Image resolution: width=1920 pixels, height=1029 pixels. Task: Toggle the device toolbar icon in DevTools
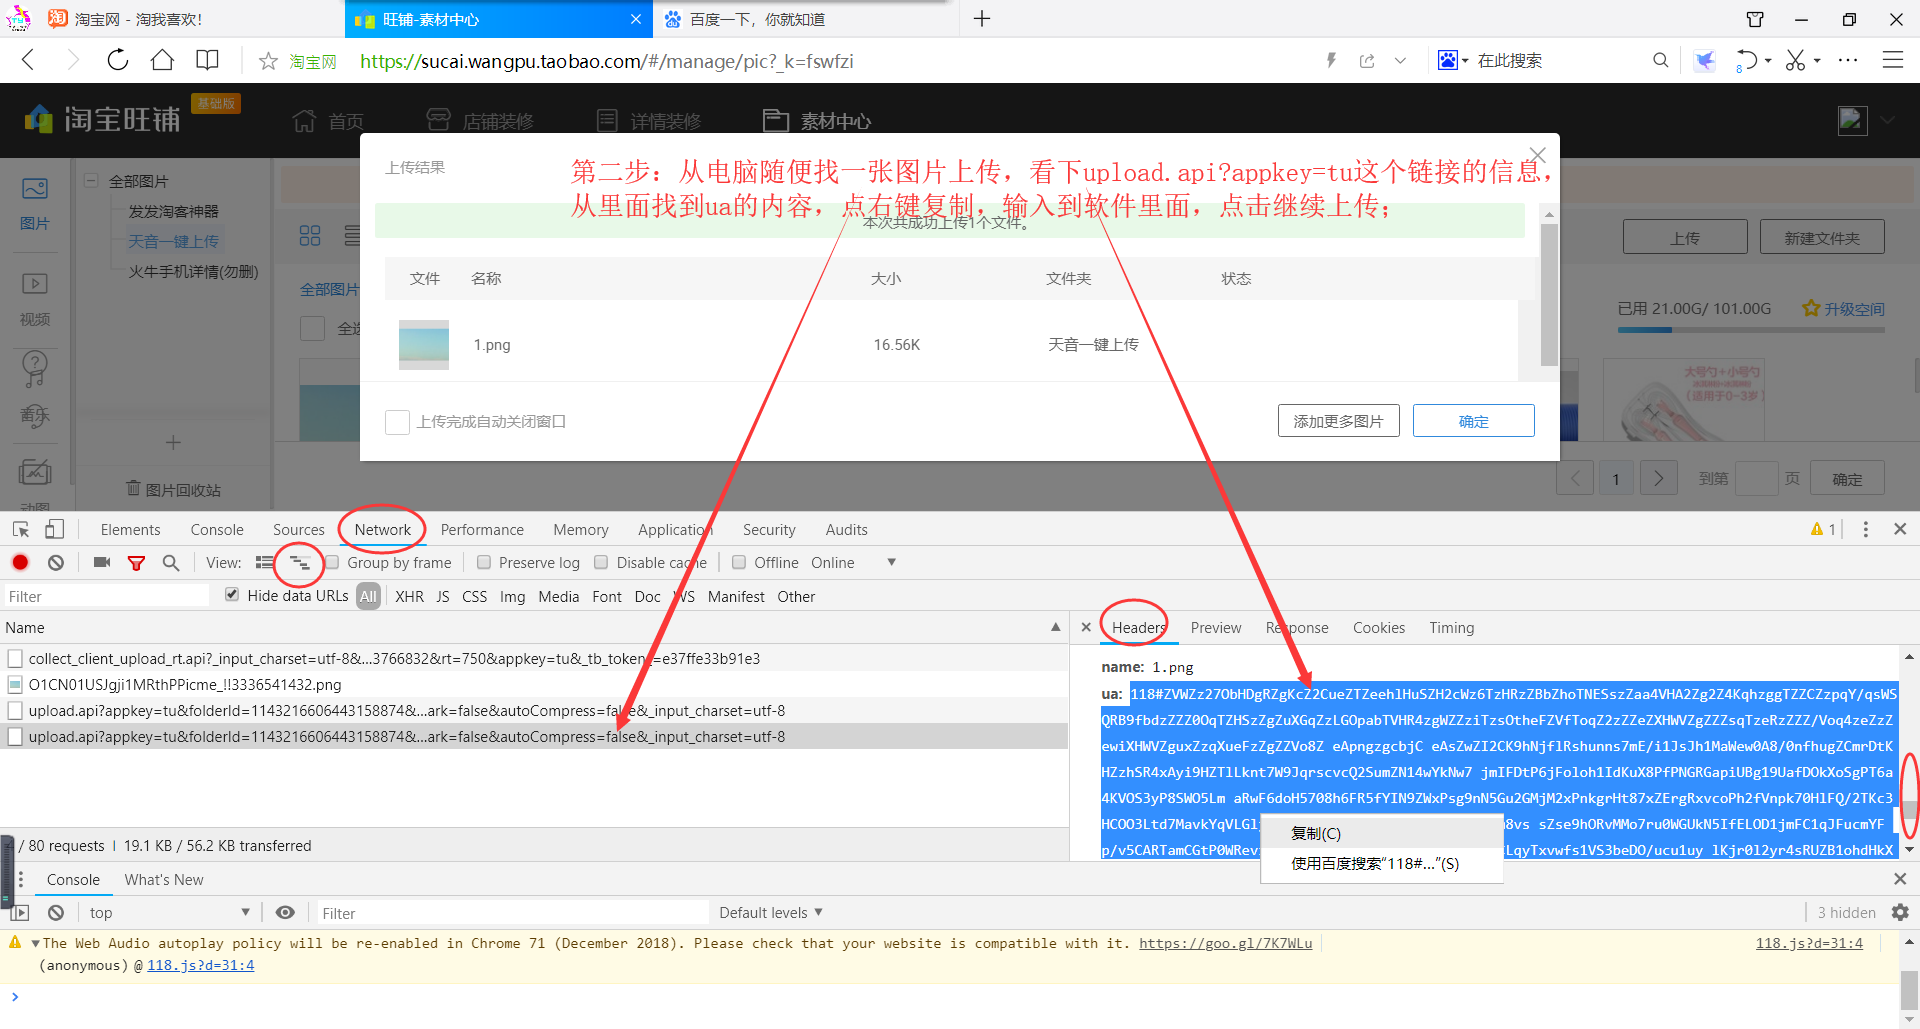[x=55, y=530]
